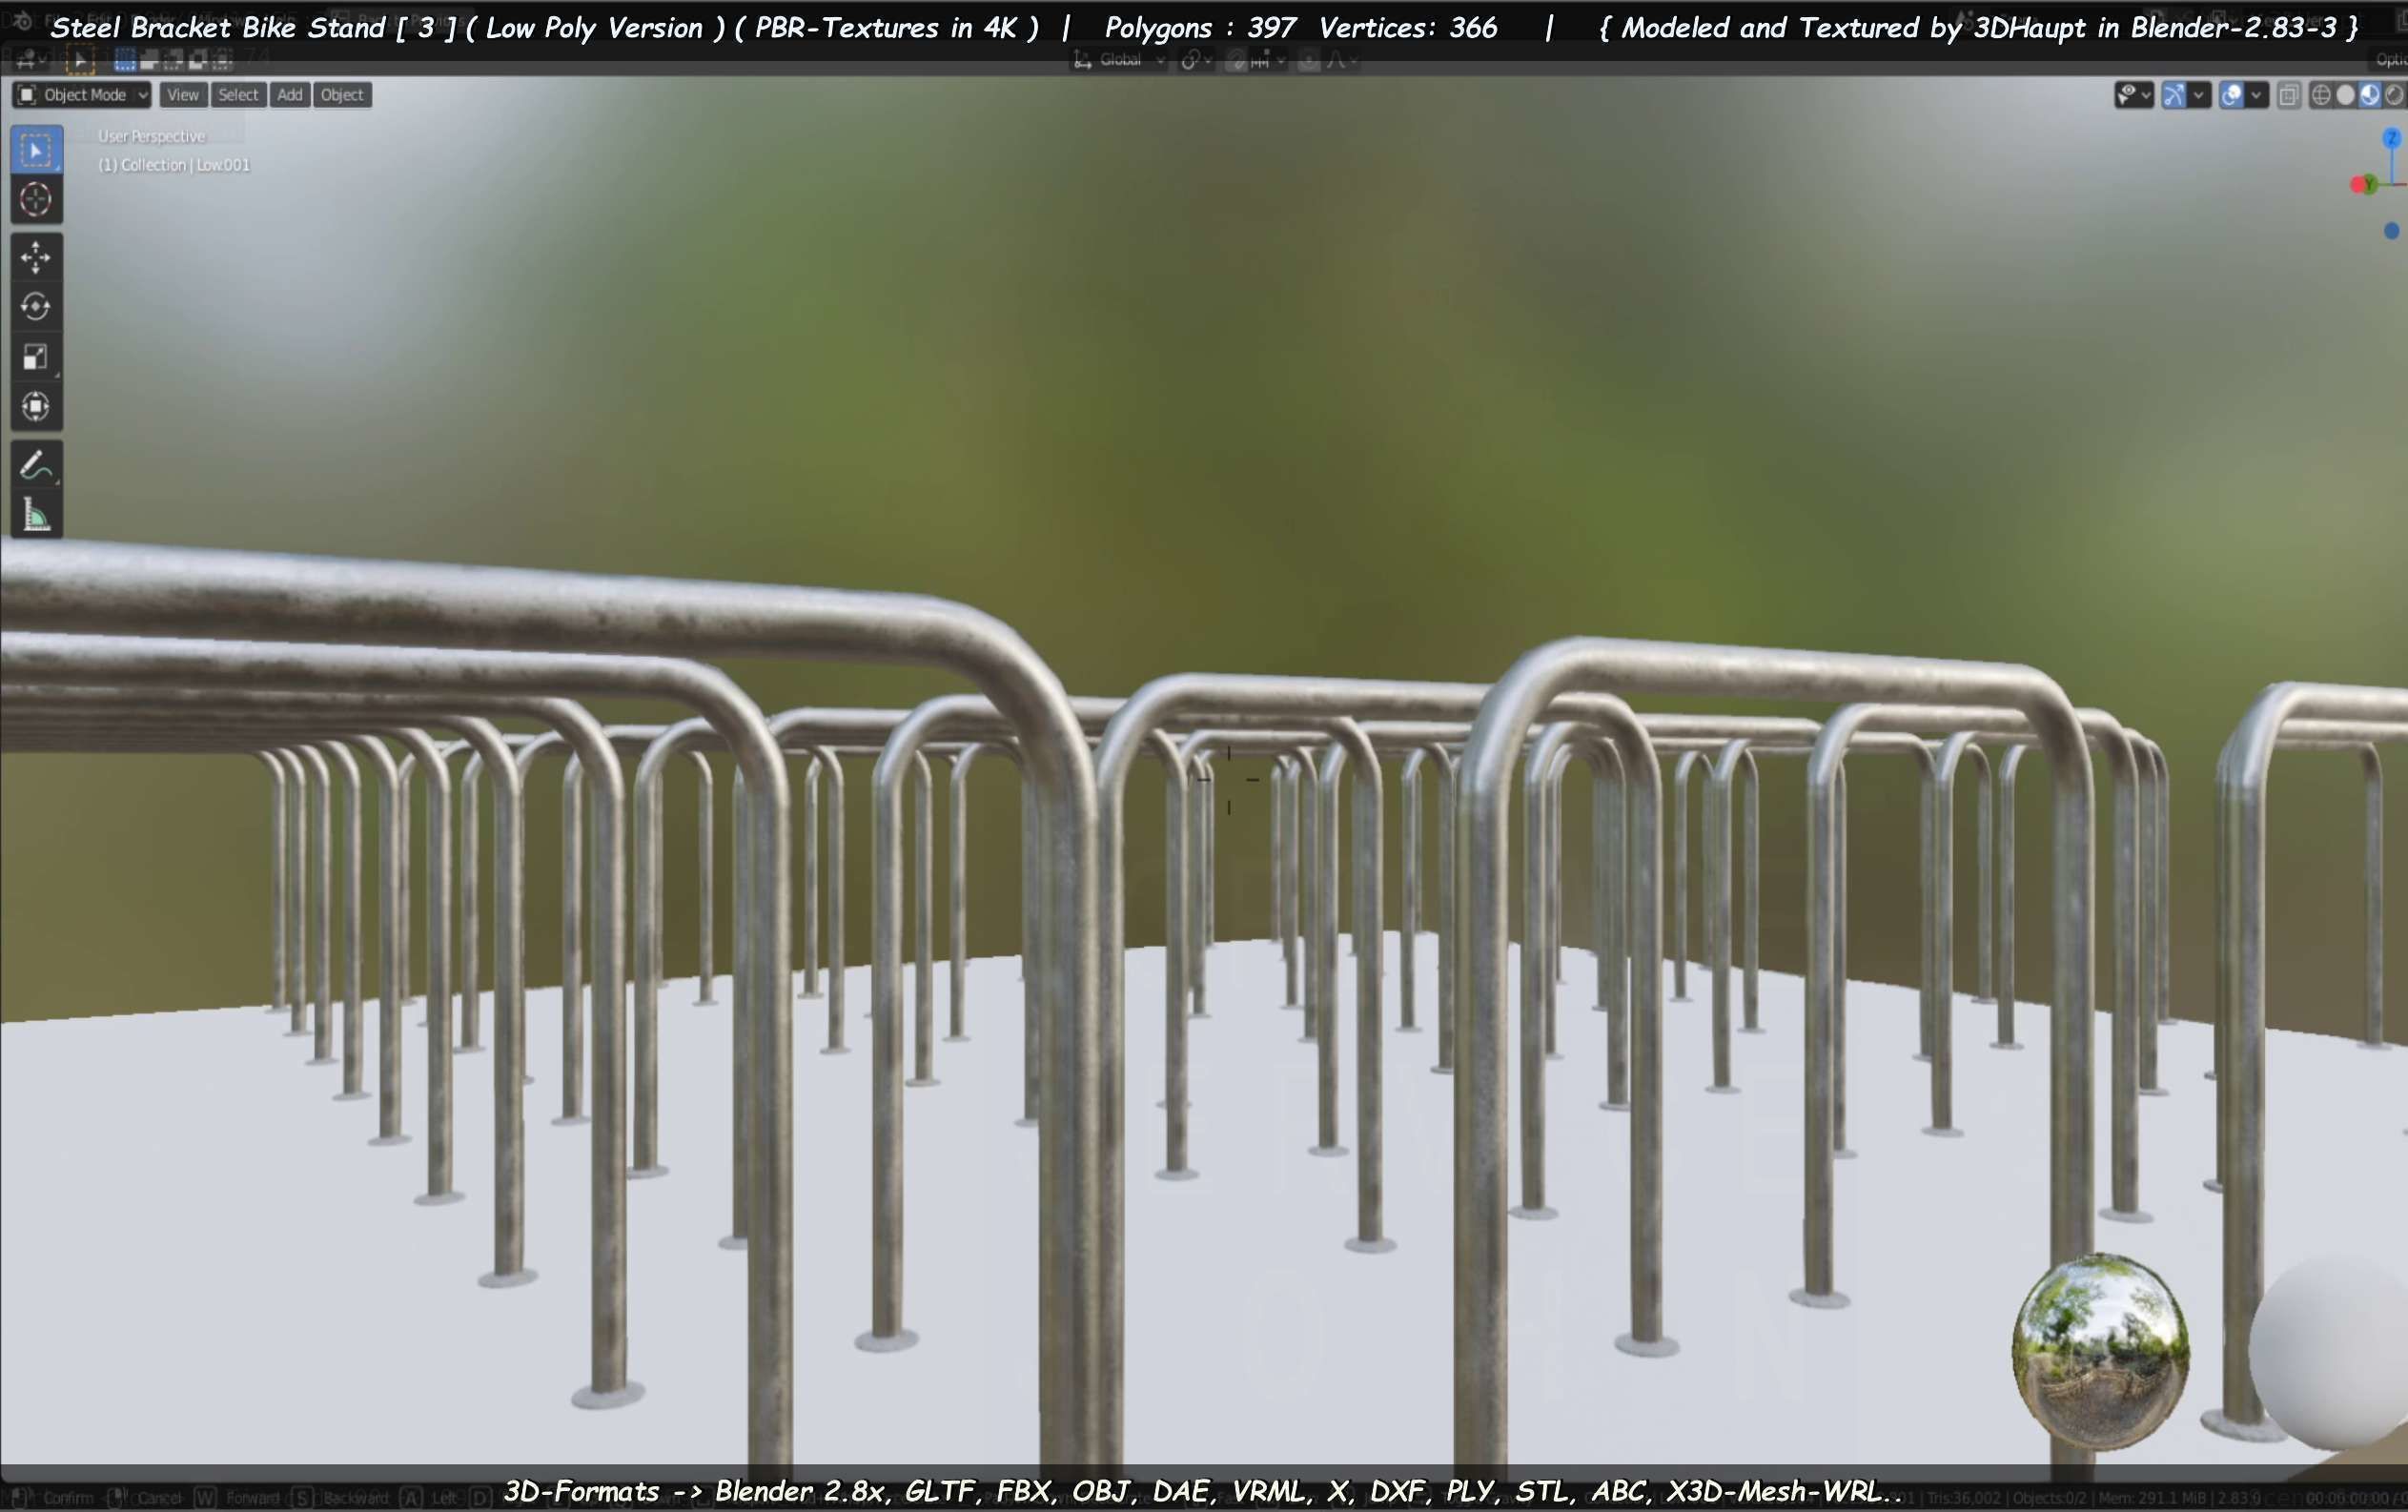Screen dimensions: 2408x1512
Task: Click the Z axis on navigation gizmo
Action: coord(2391,138)
